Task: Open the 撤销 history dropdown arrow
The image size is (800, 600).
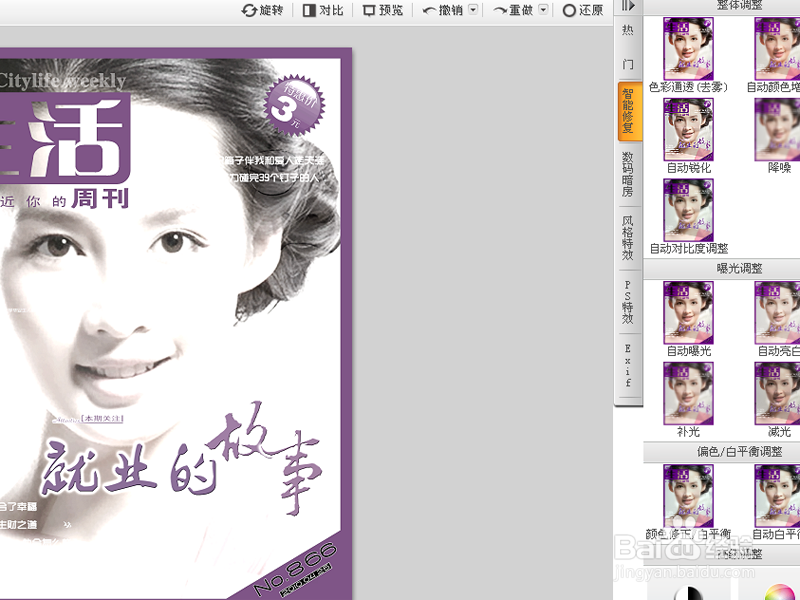Action: [473, 10]
